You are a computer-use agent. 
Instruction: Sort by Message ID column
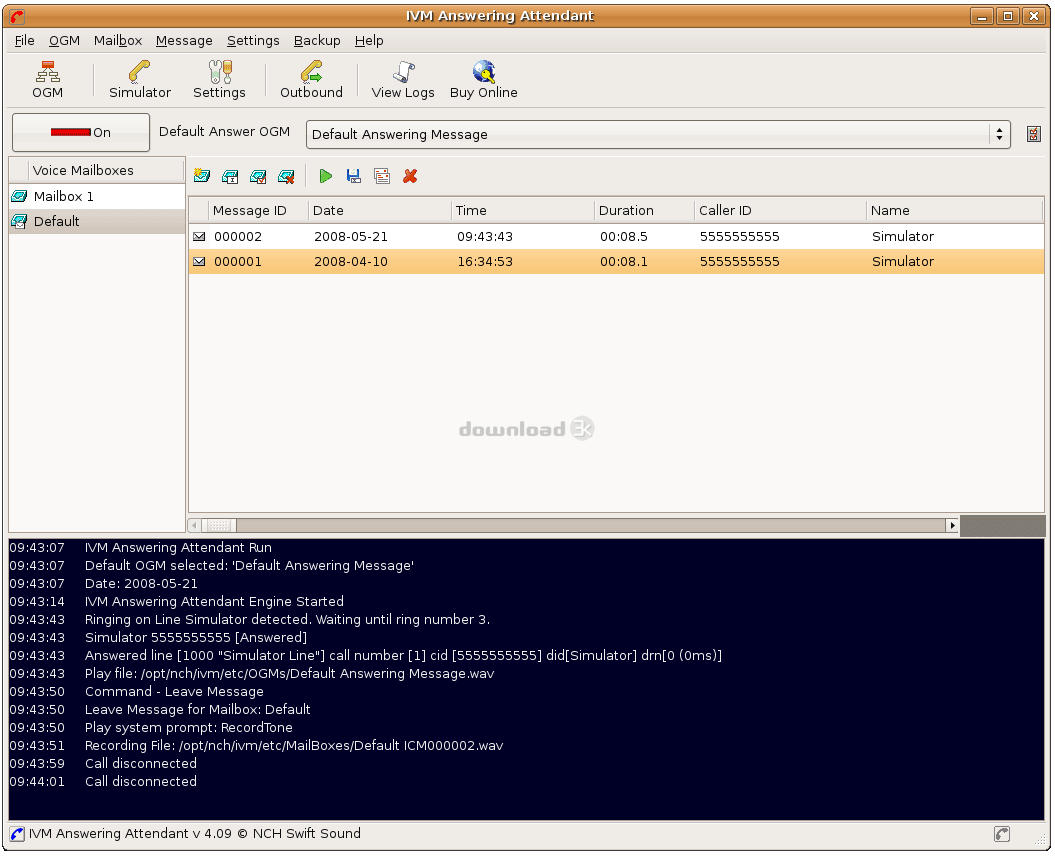pos(258,211)
